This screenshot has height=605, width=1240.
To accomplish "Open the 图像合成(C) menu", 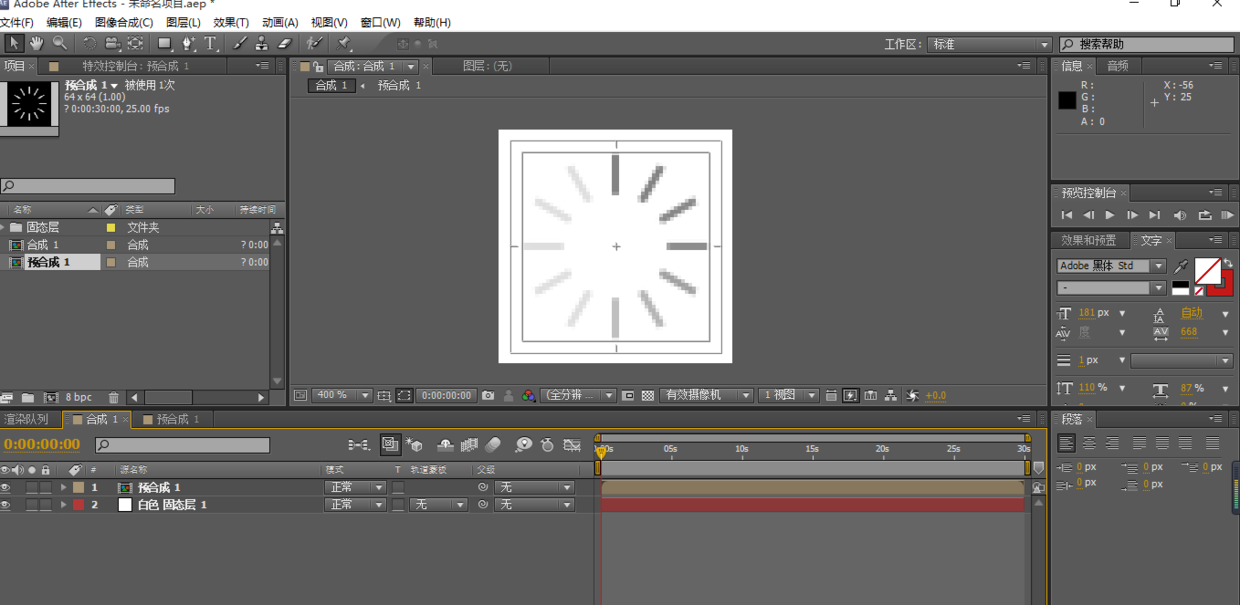I will 124,22.
